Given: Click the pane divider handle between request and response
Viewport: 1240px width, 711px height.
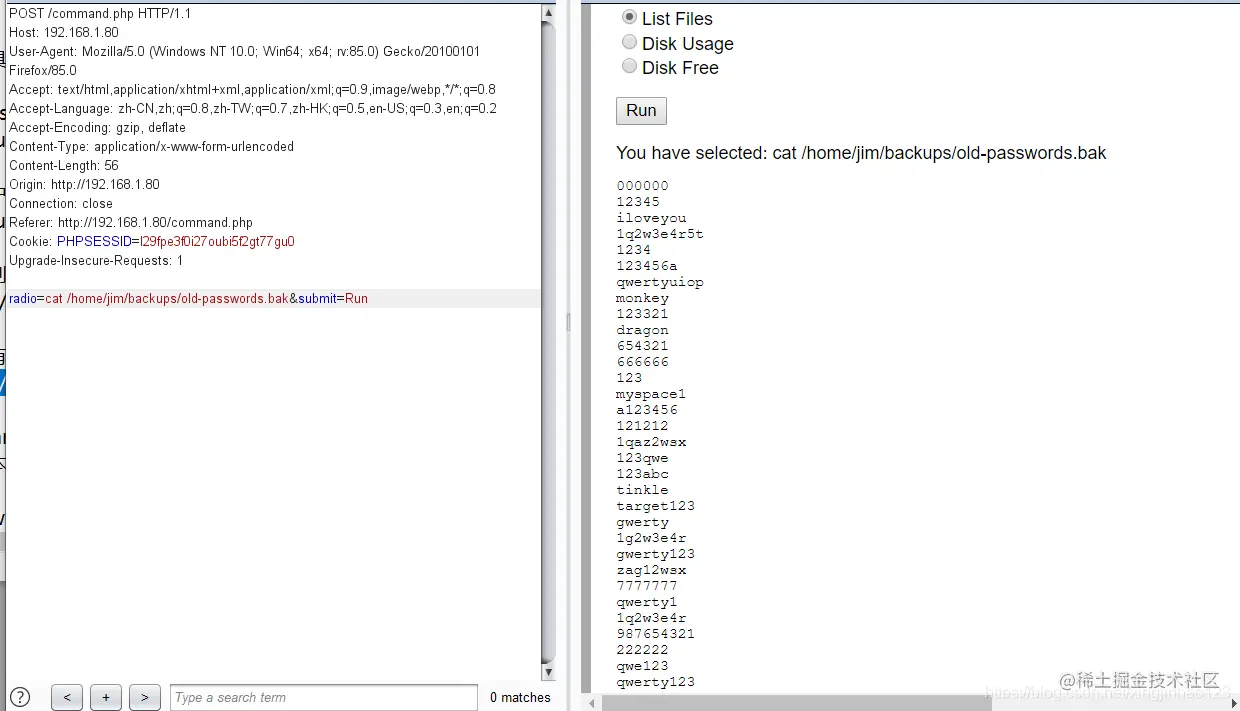Looking at the screenshot, I should 569,322.
